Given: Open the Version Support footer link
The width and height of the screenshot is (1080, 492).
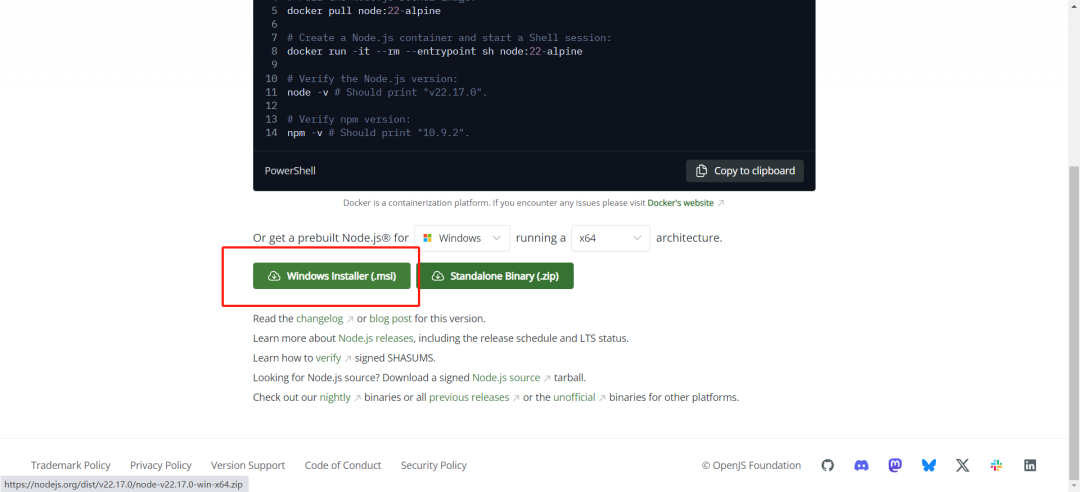Looking at the screenshot, I should click(x=248, y=465).
